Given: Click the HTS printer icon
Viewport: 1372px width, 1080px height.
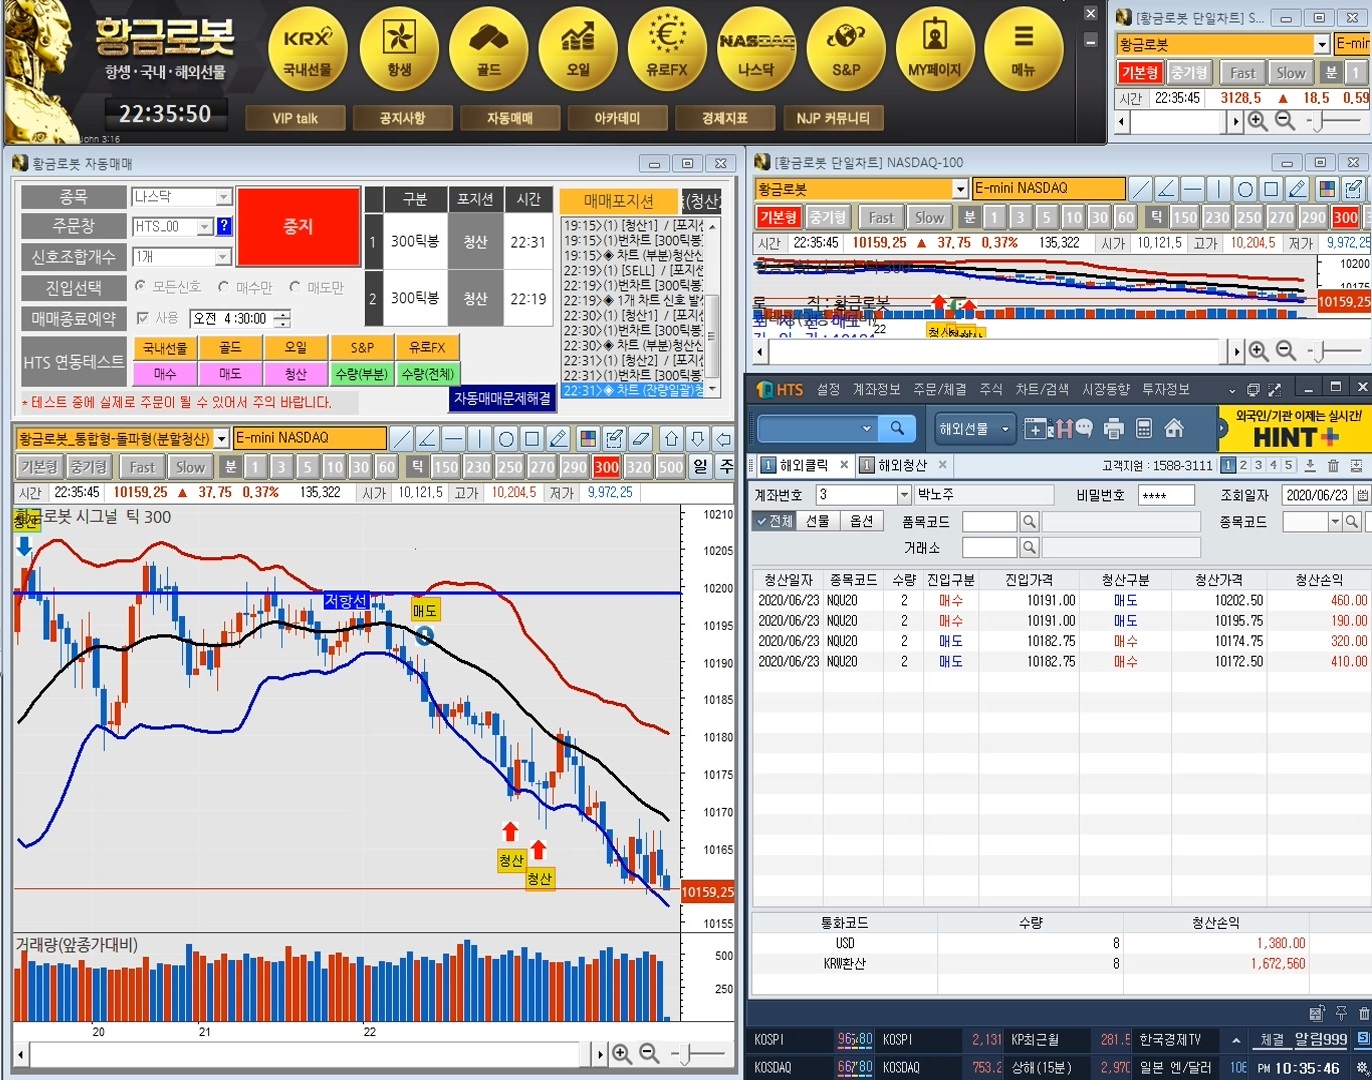Looking at the screenshot, I should (x=1114, y=429).
